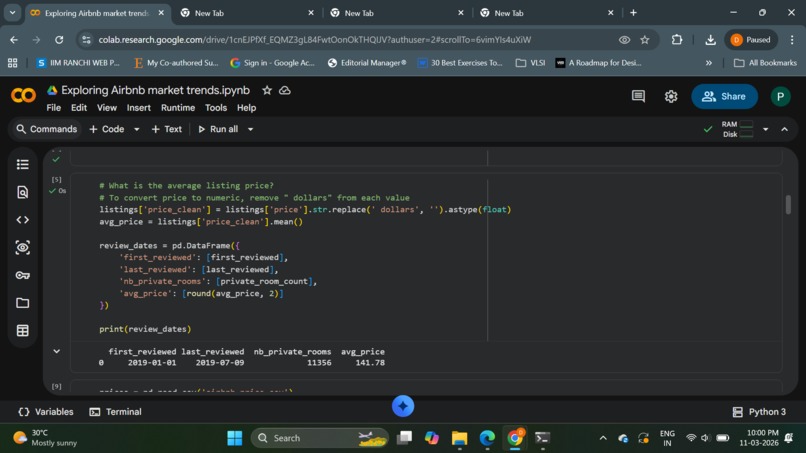Open the code snippets sidebar panel
Image resolution: width=806 pixels, height=453 pixels.
pyautogui.click(x=23, y=220)
